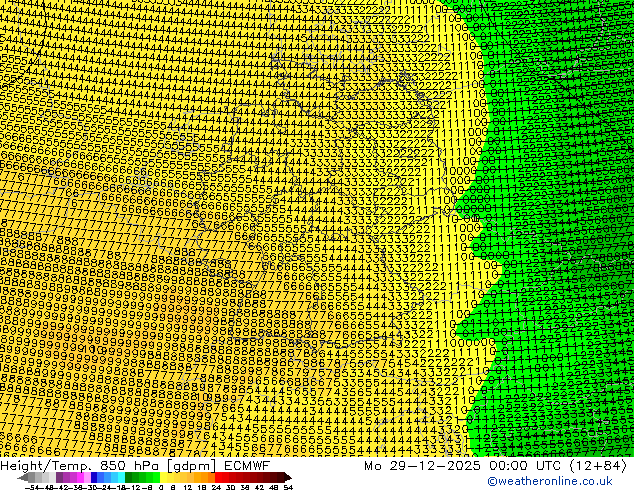Screen dimensions: 634x490
Task: Click the '12' positive legend scale value
Action: [x=187, y=488]
